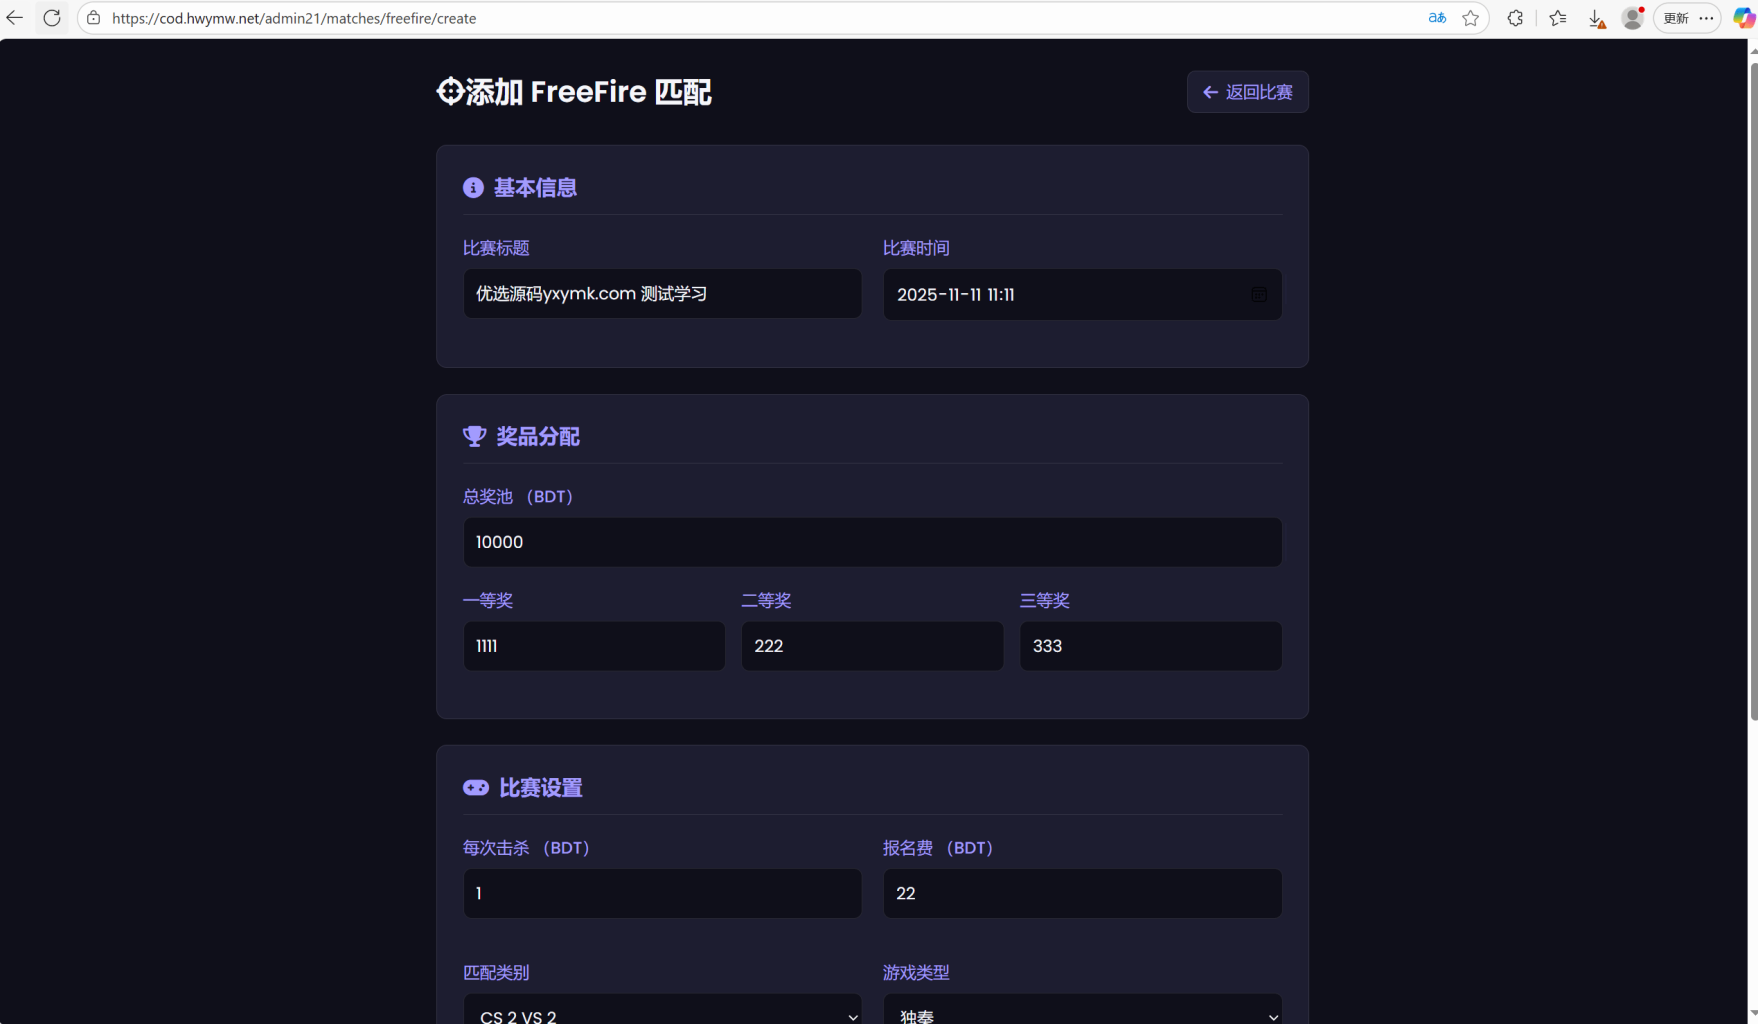The image size is (1758, 1024).
Task: Click inside the 比赛标题 input field
Action: pos(660,293)
